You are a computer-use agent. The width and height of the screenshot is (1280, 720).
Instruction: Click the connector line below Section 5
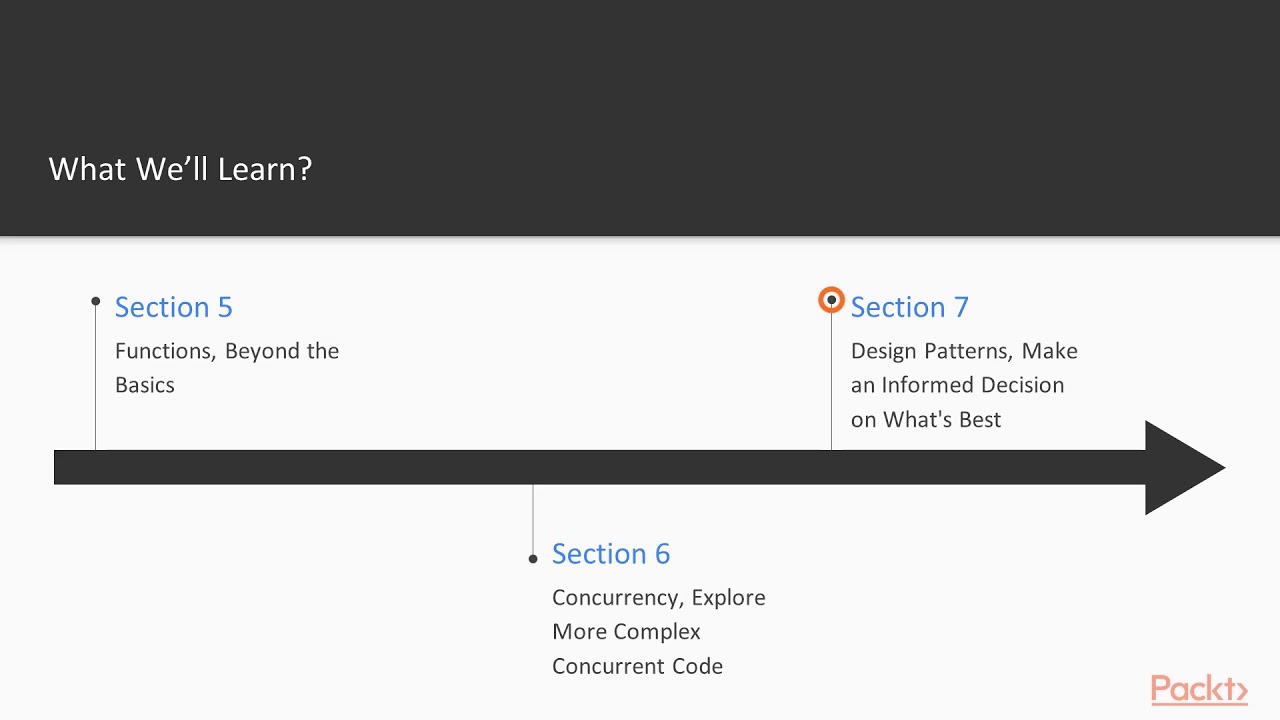(96, 380)
